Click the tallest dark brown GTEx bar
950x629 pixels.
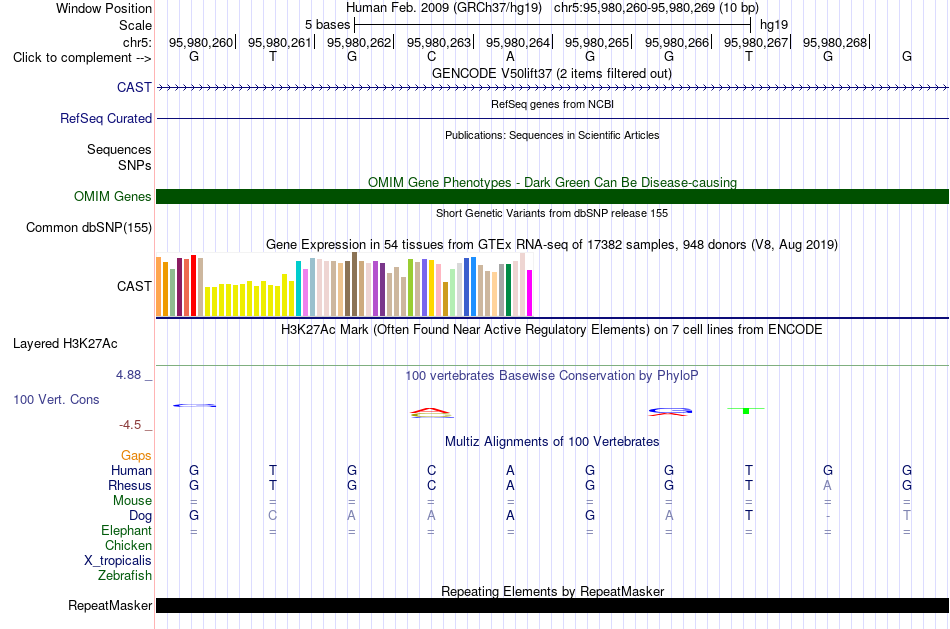pyautogui.click(x=354, y=284)
